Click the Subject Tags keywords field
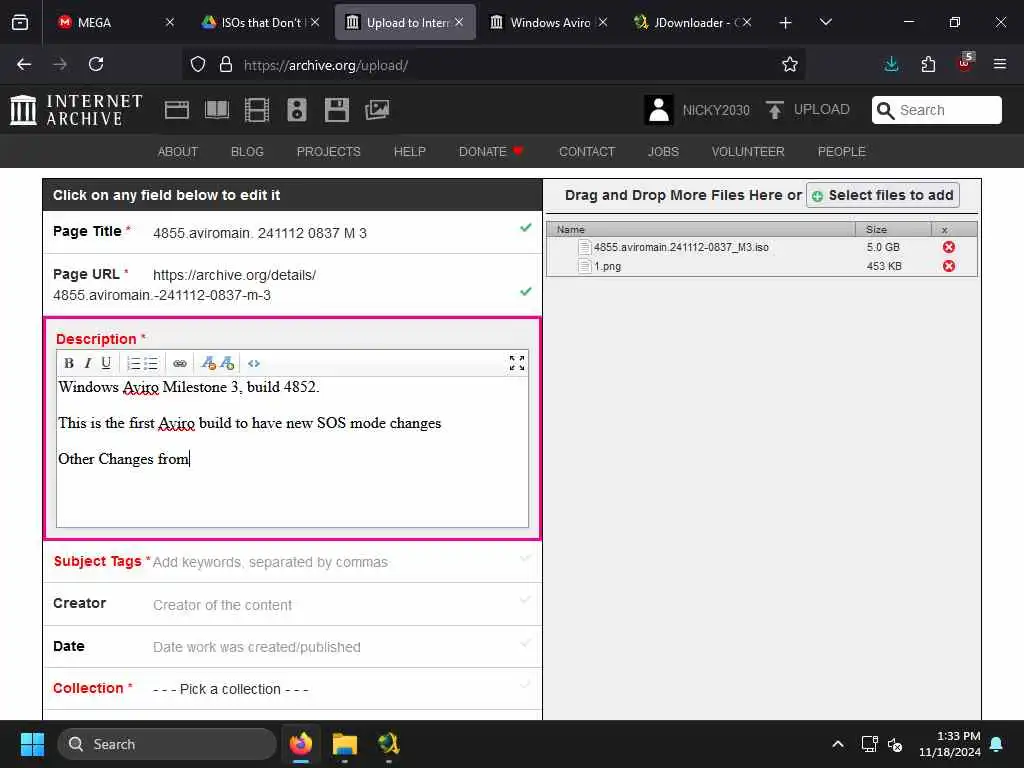The width and height of the screenshot is (1024, 768). point(293,562)
